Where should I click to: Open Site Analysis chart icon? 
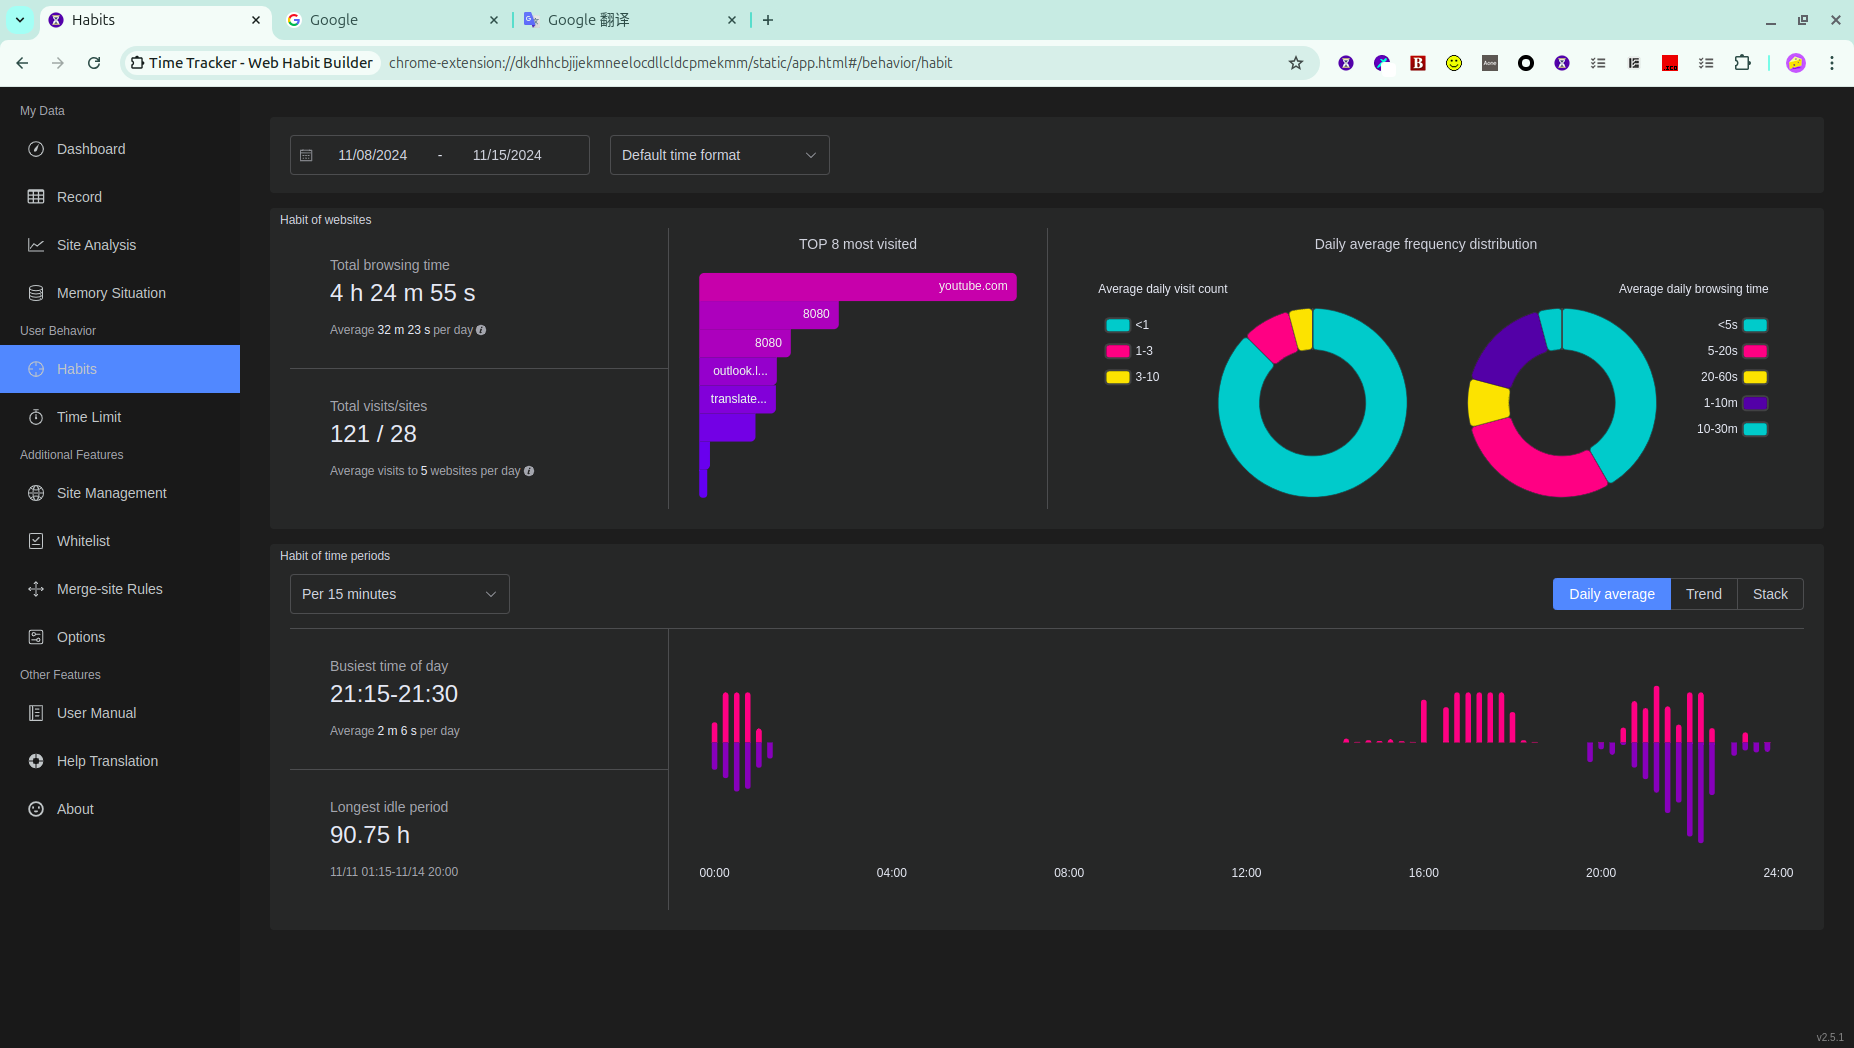36,245
